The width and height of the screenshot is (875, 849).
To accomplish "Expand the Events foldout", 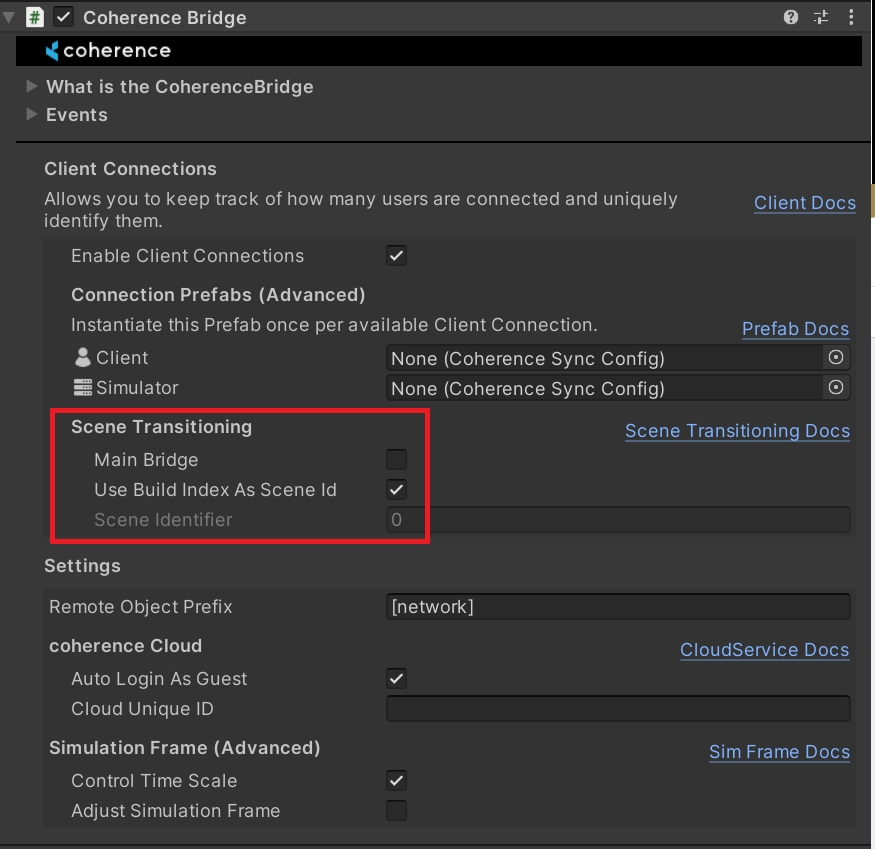I will [32, 115].
